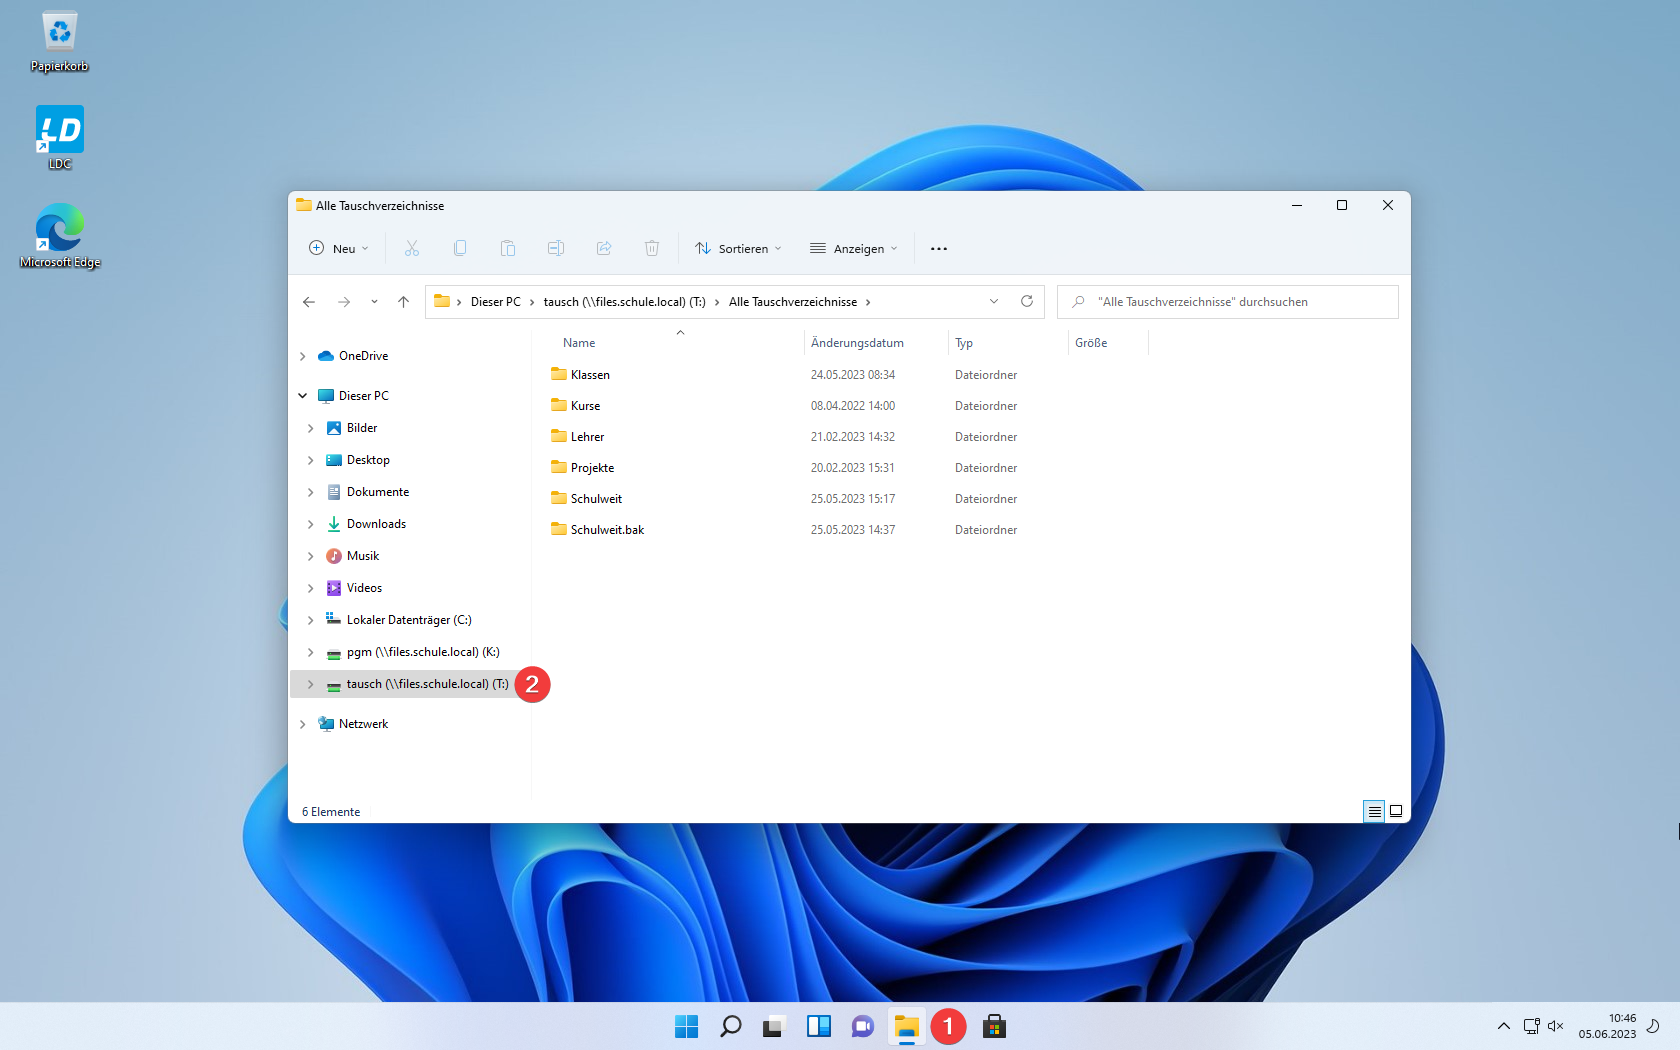Collapse the Dieser PC tree node
This screenshot has width=1680, height=1050.
point(302,396)
